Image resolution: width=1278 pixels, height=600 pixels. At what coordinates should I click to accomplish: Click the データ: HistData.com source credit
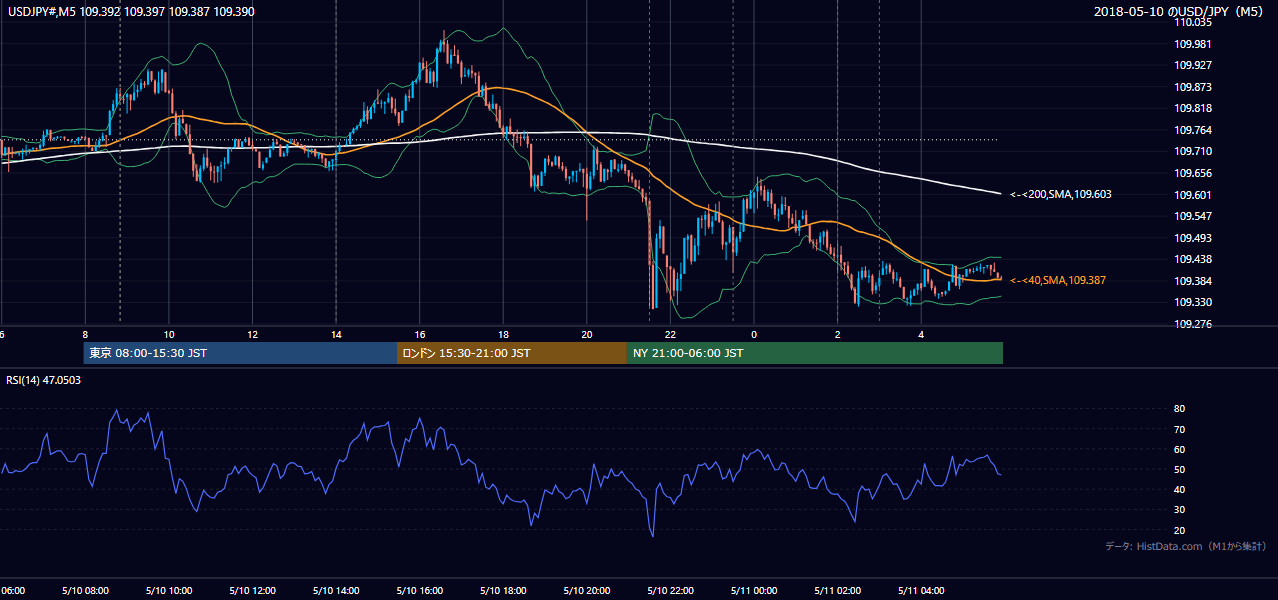pos(1185,546)
